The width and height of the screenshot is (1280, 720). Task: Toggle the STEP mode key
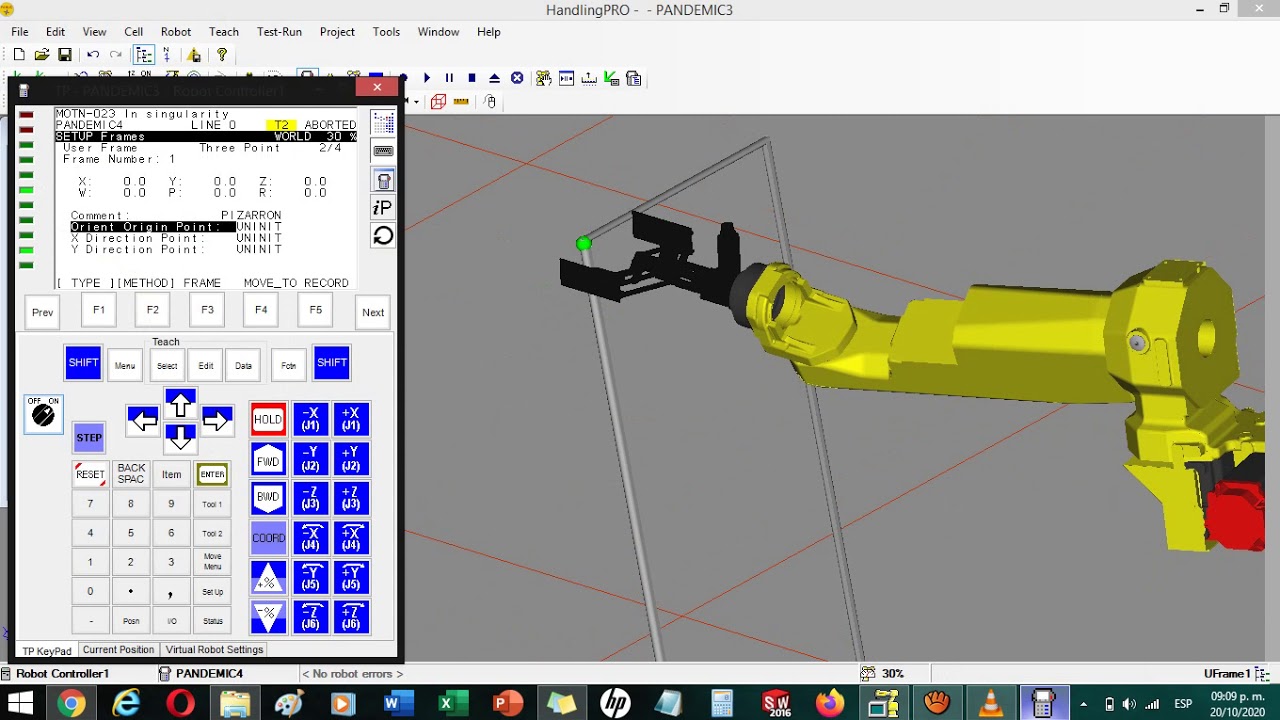coord(89,438)
